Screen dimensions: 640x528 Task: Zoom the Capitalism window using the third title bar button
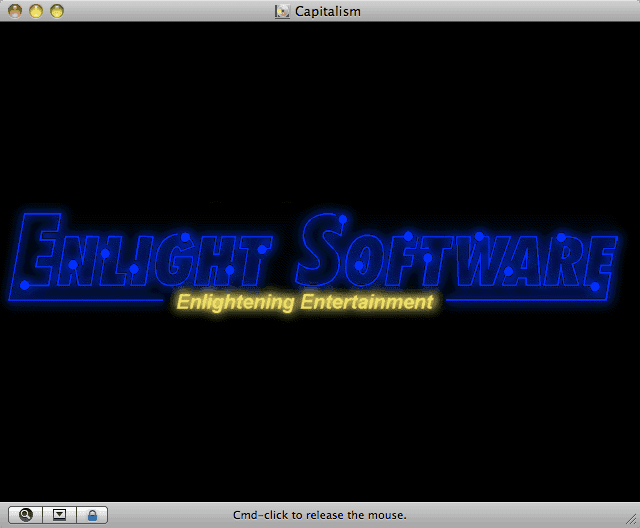pyautogui.click(x=57, y=11)
